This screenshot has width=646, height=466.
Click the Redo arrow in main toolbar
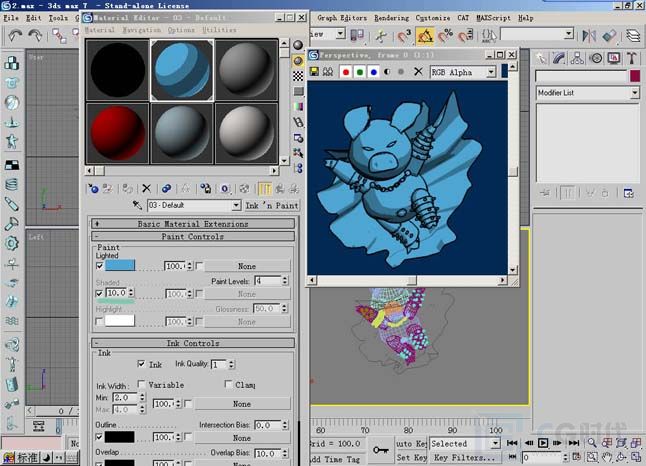pos(35,35)
